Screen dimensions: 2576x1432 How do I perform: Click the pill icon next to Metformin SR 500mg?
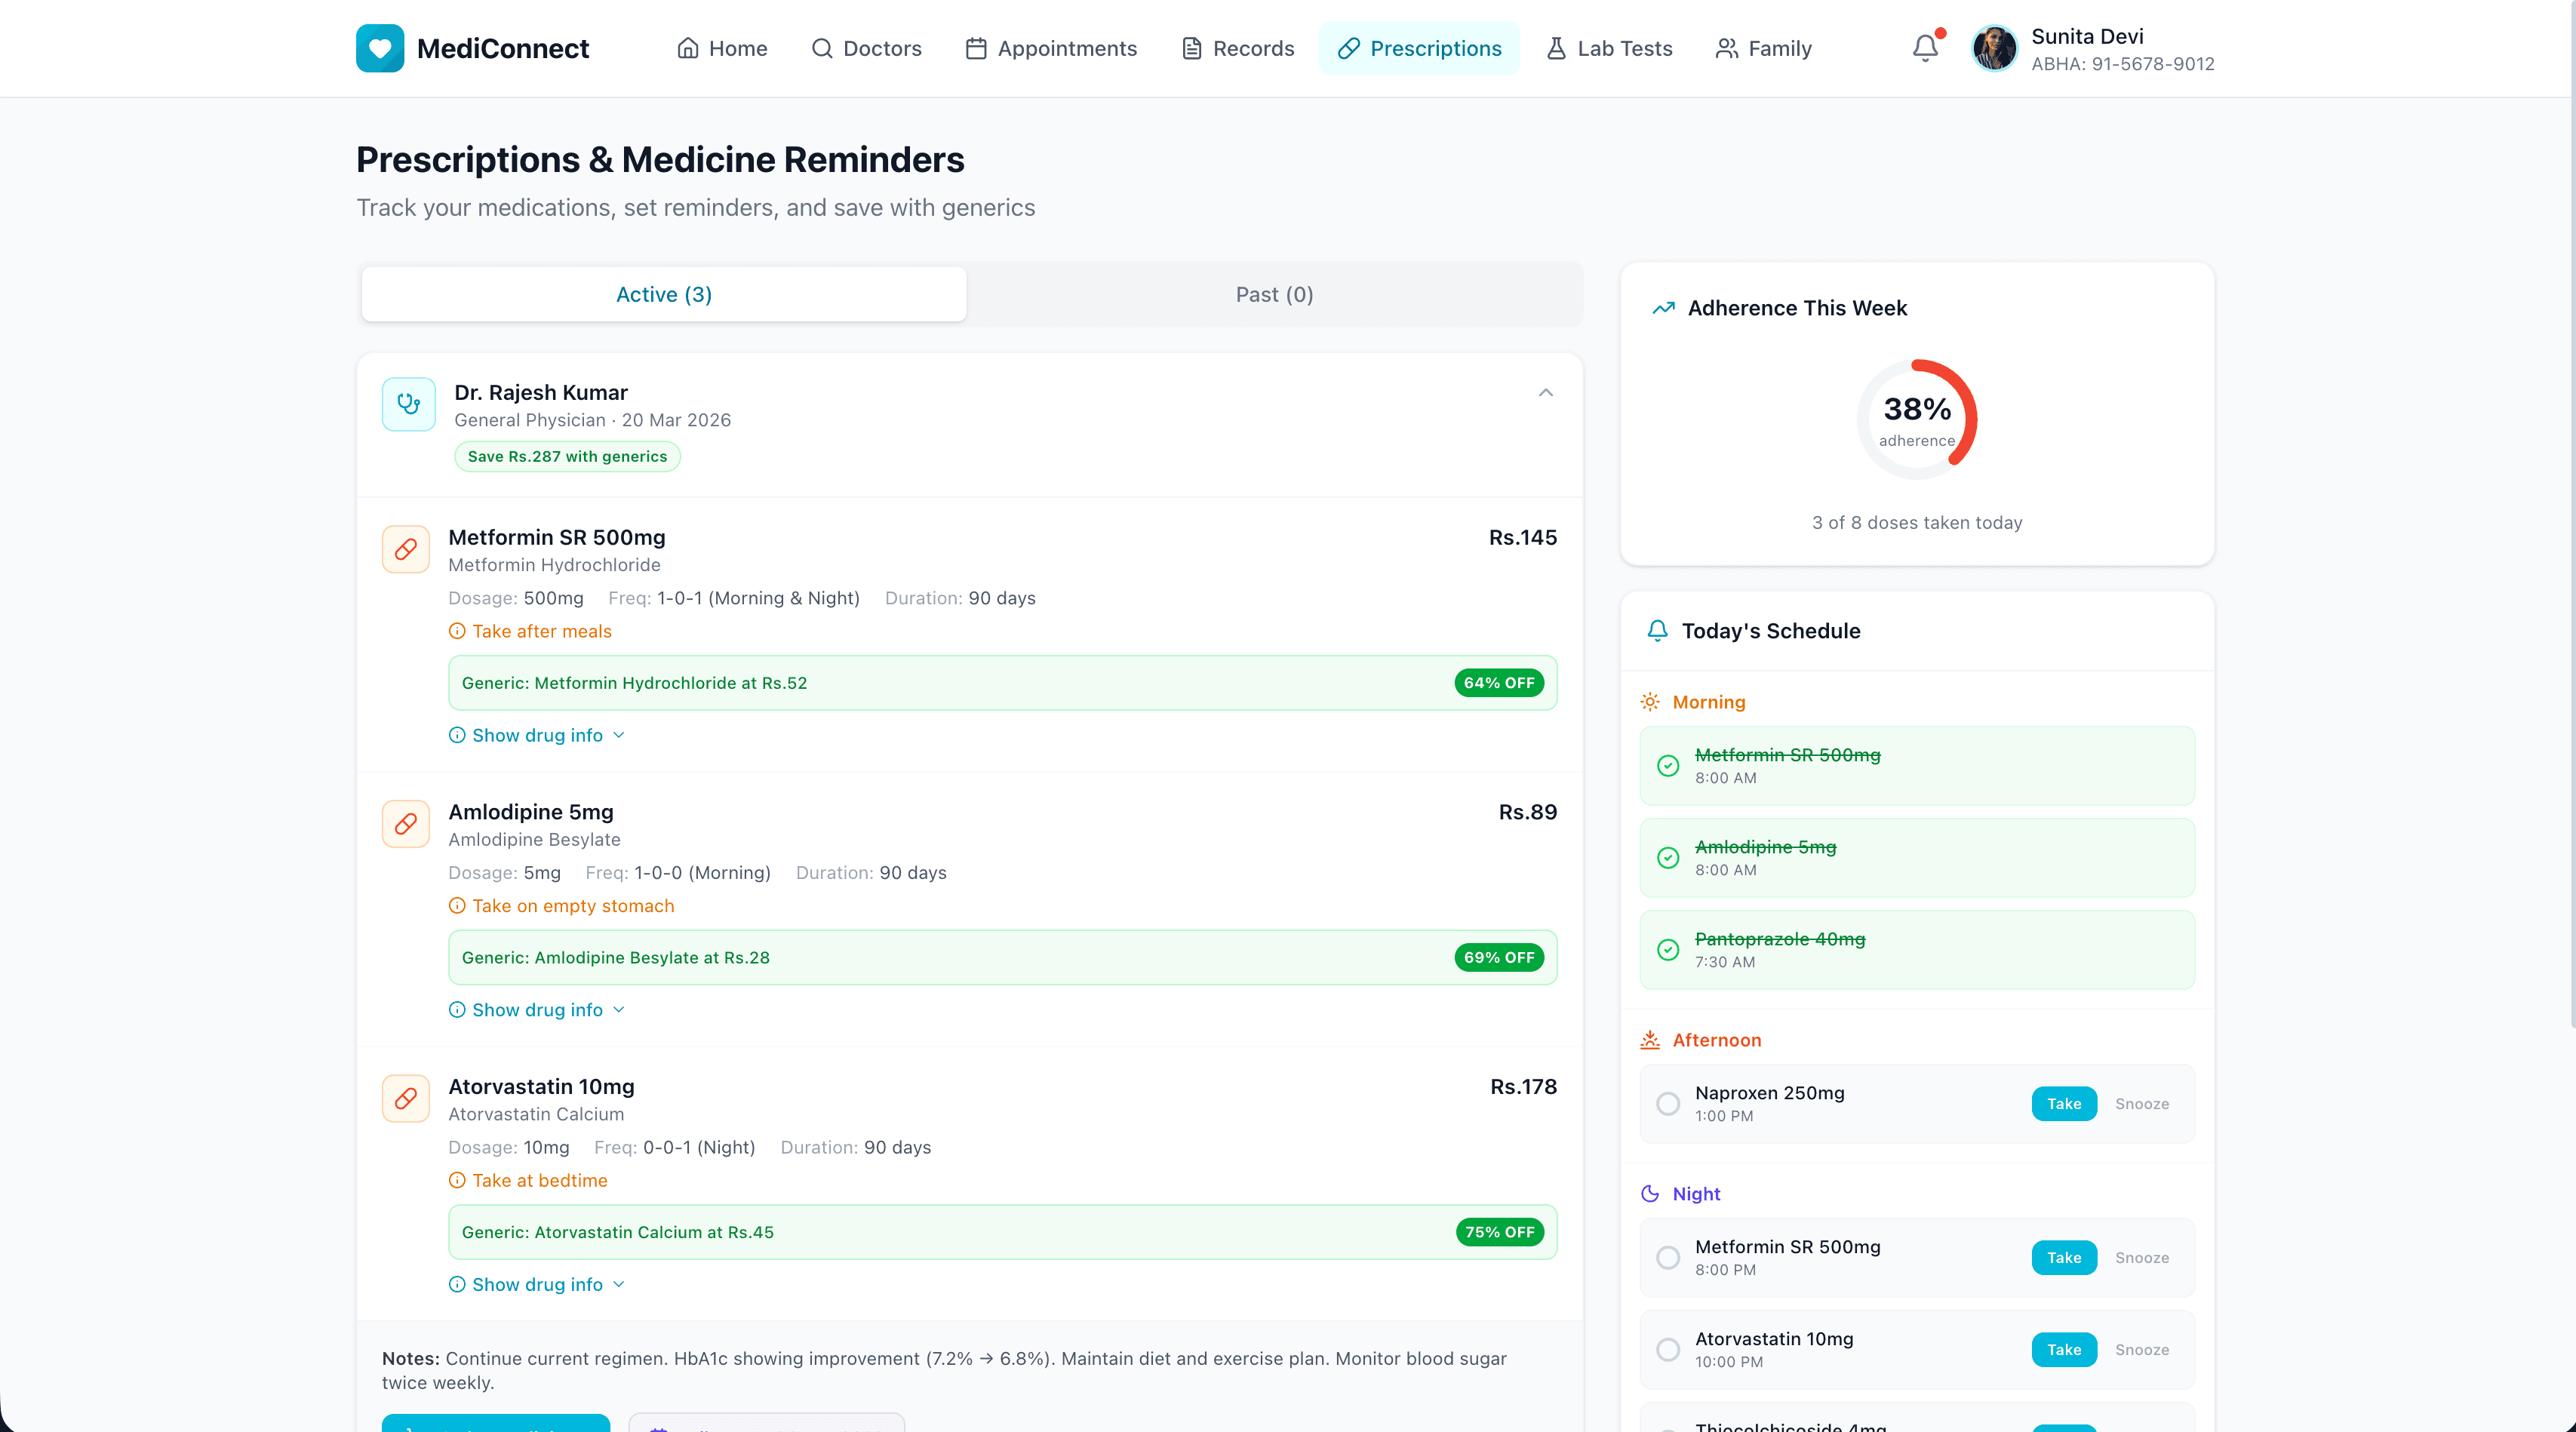(x=405, y=549)
